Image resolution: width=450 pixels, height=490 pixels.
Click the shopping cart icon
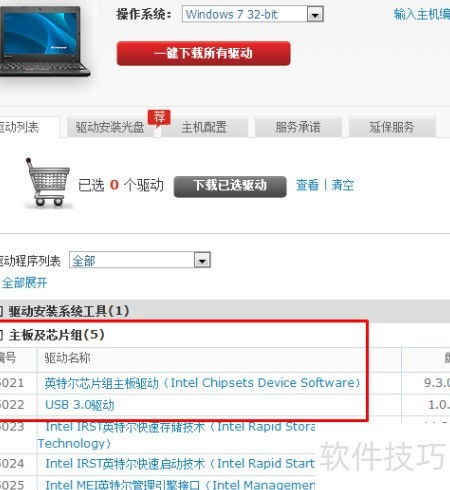[48, 182]
